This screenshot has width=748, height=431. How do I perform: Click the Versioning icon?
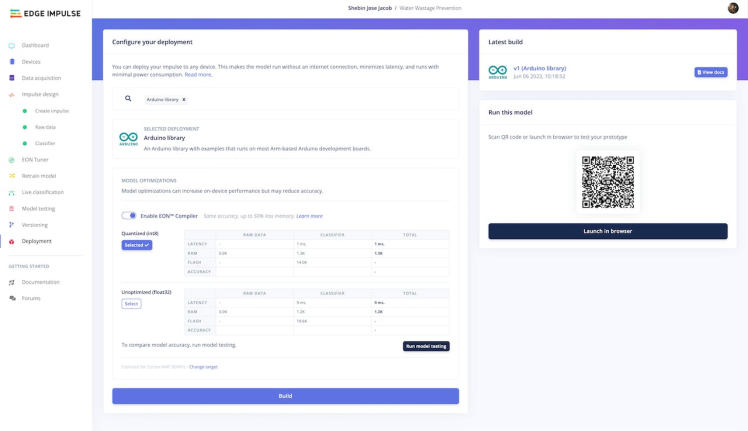point(11,225)
